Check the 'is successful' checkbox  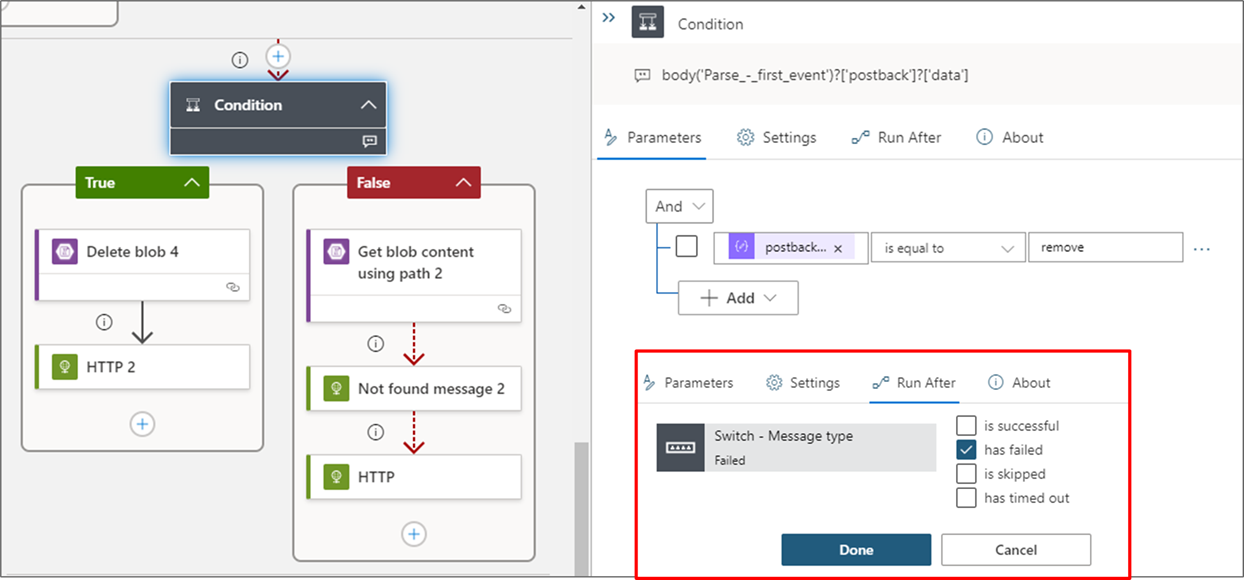tap(966, 426)
